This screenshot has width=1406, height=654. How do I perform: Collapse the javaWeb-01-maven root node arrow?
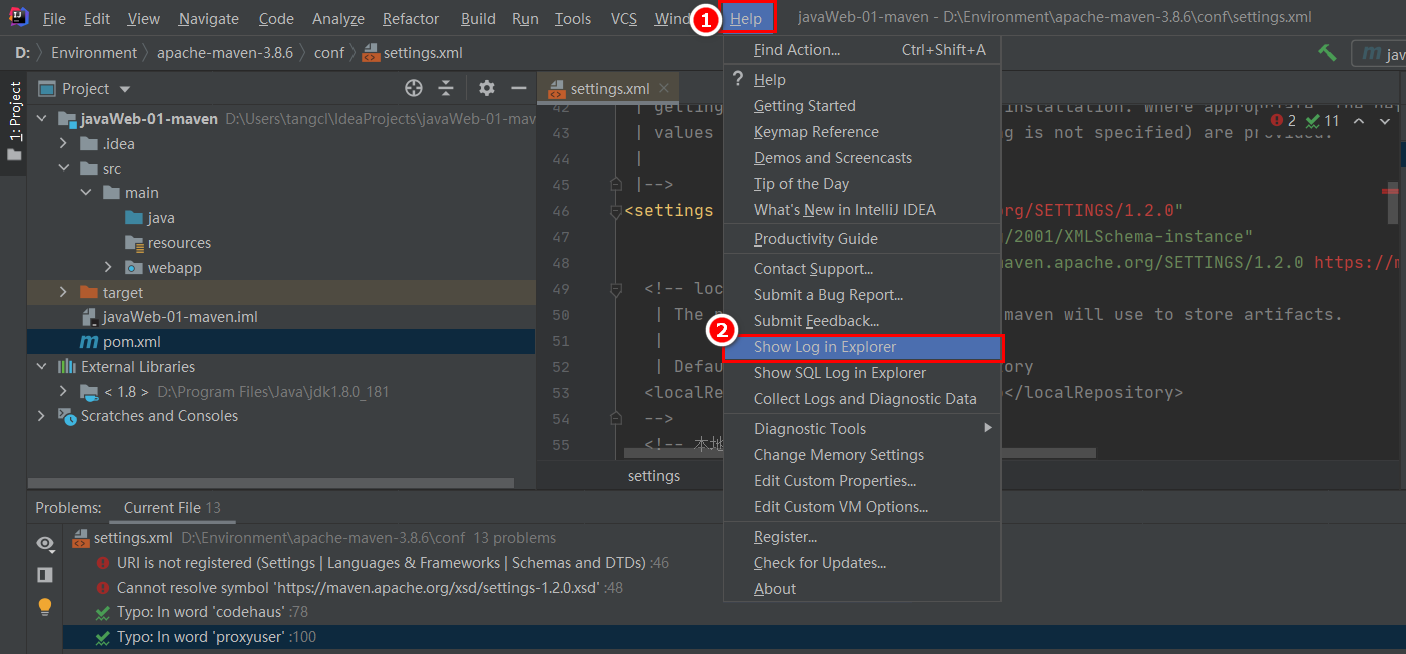point(41,119)
